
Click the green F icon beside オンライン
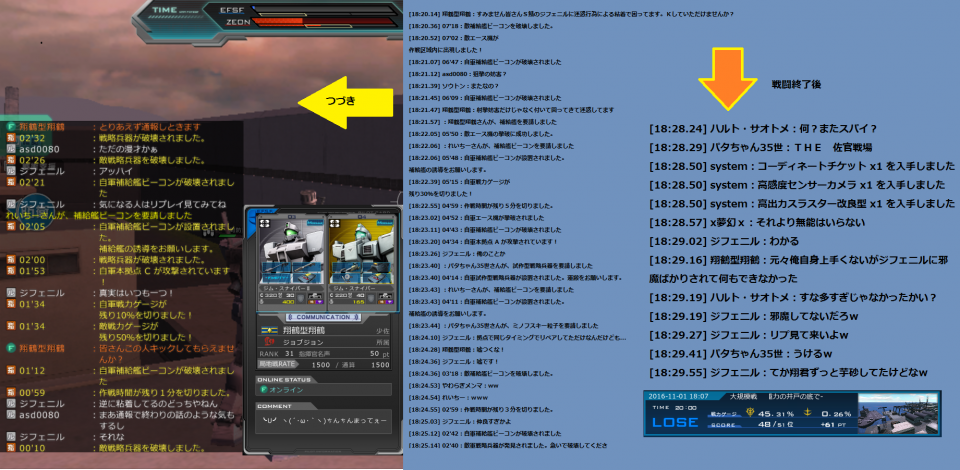[x=263, y=390]
